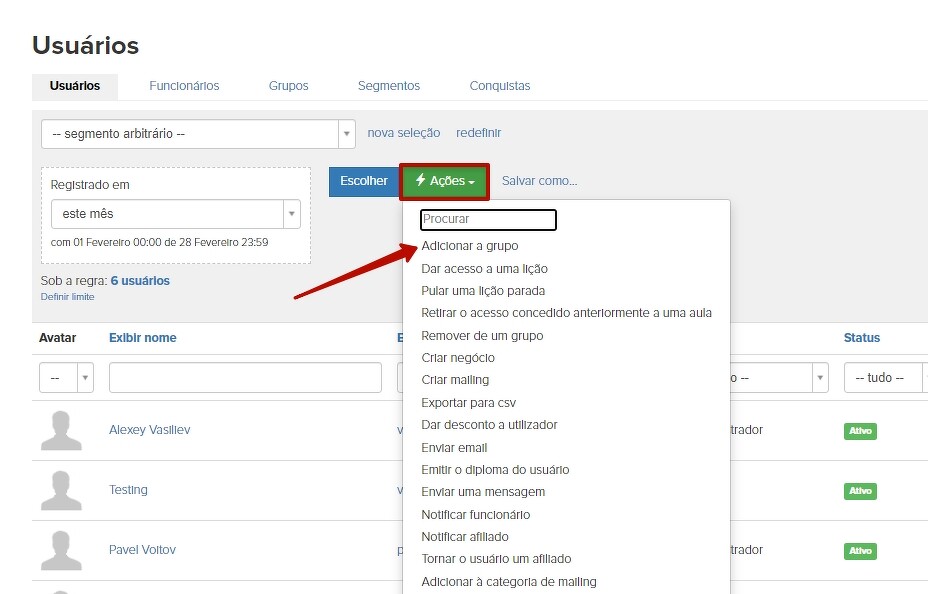Screen dimensions: 928x594
Task: Click the Ativo status badge for Testing
Action: 859,491
